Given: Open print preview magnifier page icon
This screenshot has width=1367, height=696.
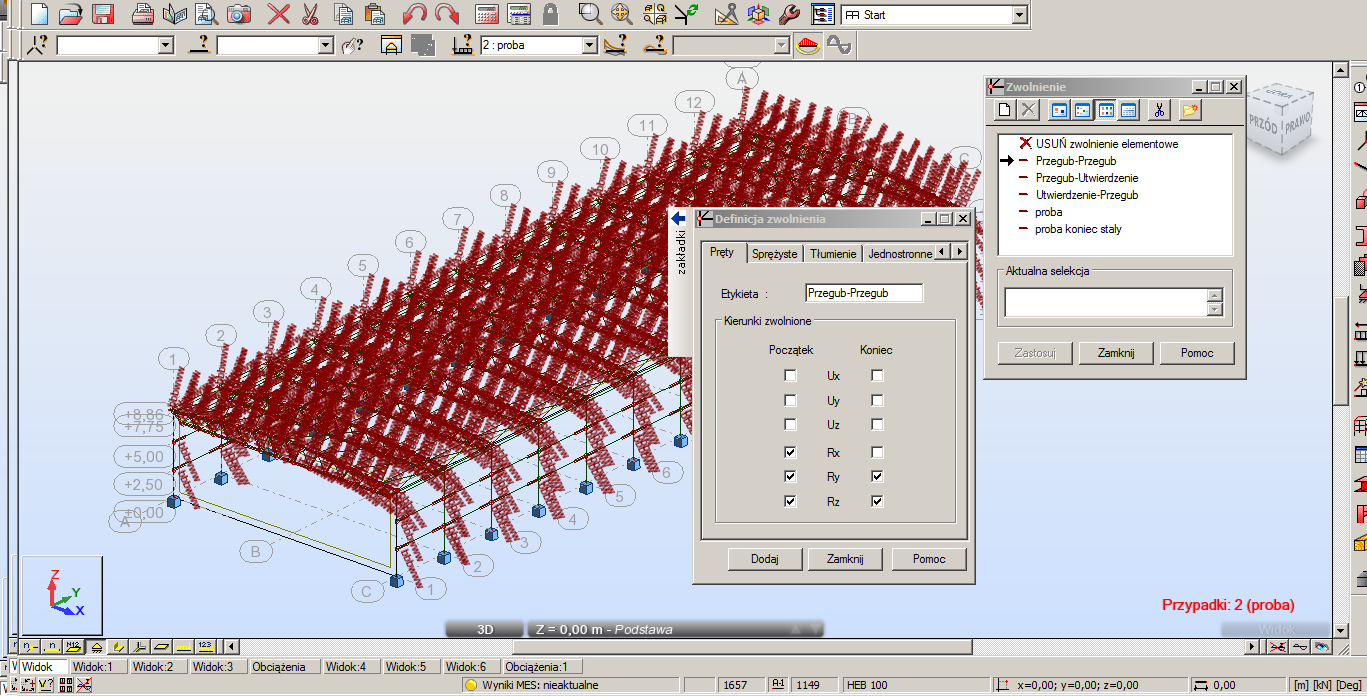Looking at the screenshot, I should coord(206,14).
